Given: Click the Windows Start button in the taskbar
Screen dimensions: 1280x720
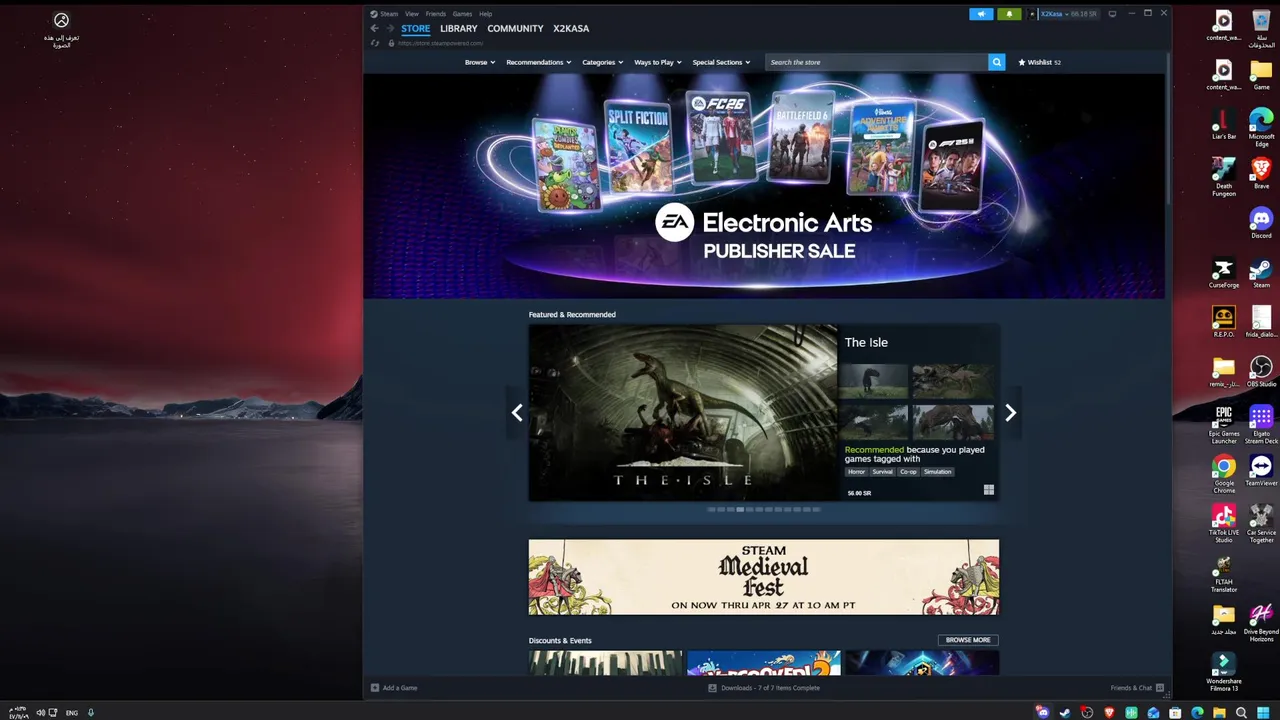Looking at the screenshot, I should point(1263,712).
